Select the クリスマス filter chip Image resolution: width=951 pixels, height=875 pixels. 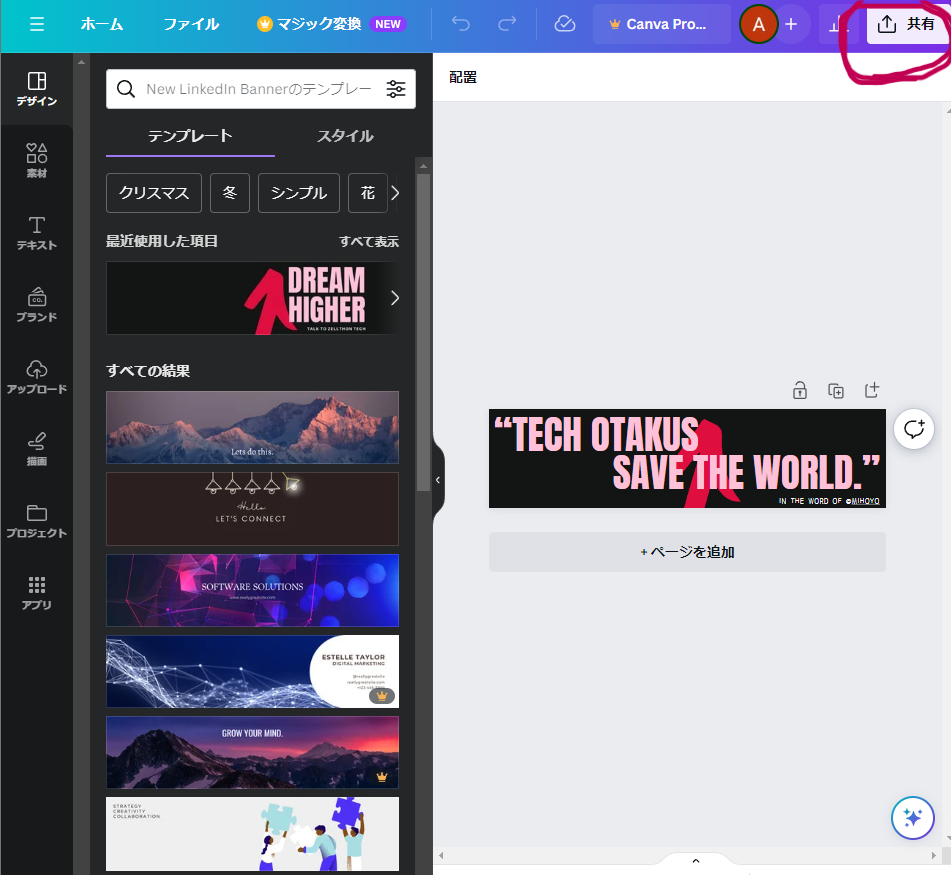click(x=154, y=193)
